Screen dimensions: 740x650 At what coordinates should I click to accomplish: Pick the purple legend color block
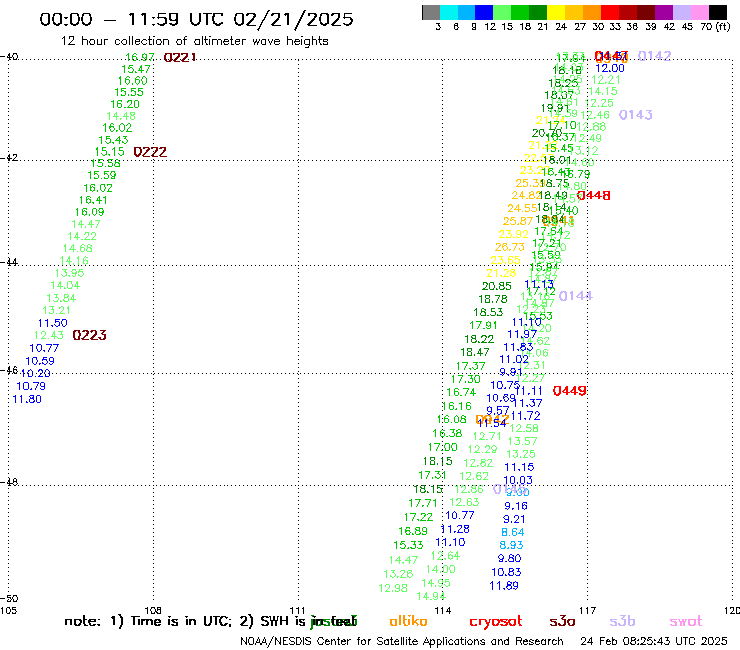(x=663, y=12)
